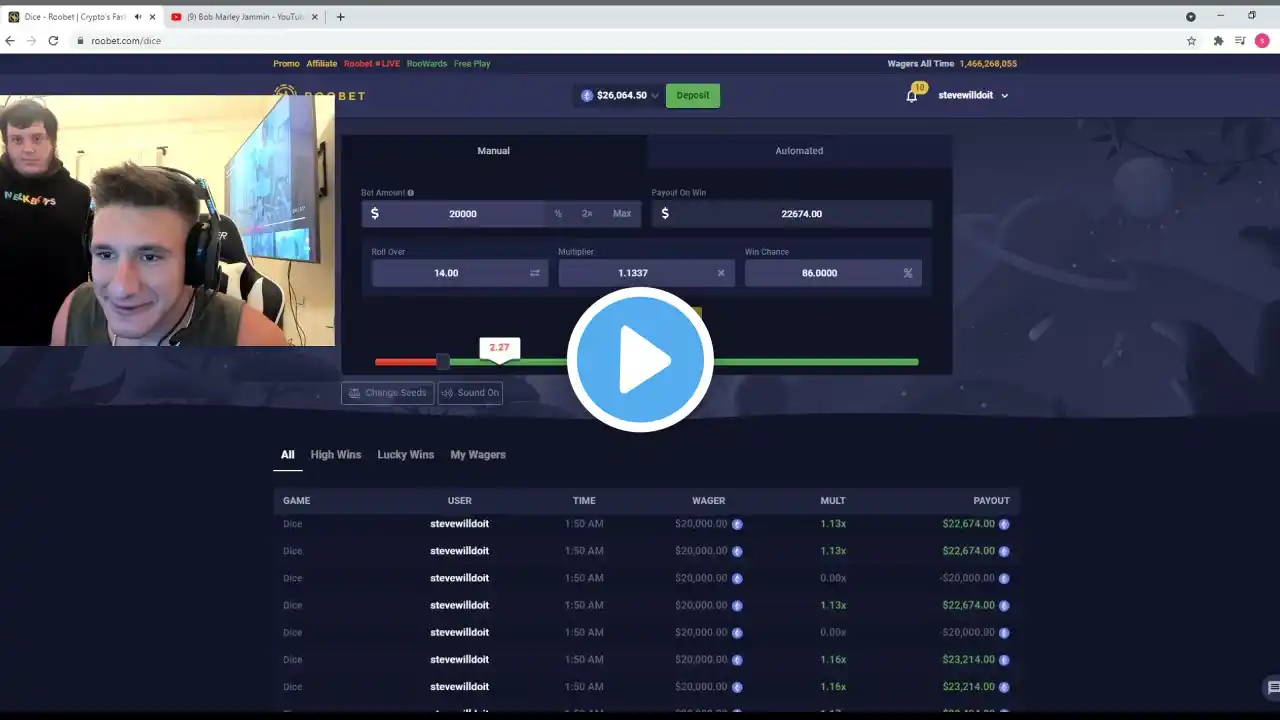This screenshot has width=1280, height=720.
Task: Open the Affiliate link
Action: 322,64
